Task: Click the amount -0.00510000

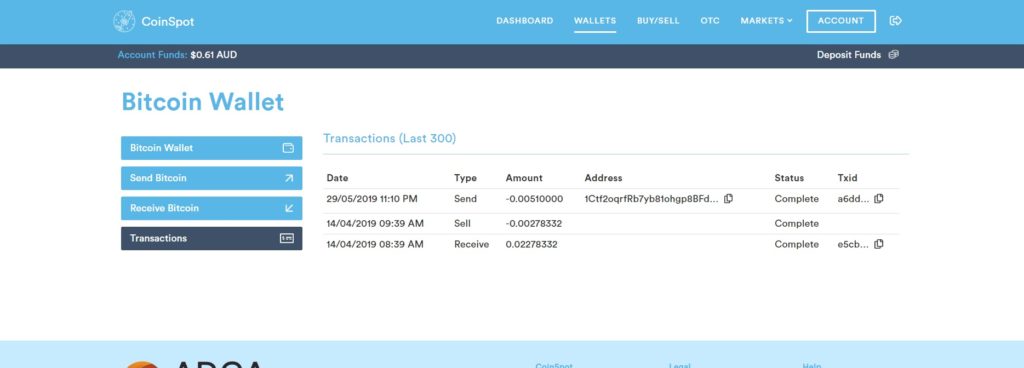Action: [x=534, y=198]
